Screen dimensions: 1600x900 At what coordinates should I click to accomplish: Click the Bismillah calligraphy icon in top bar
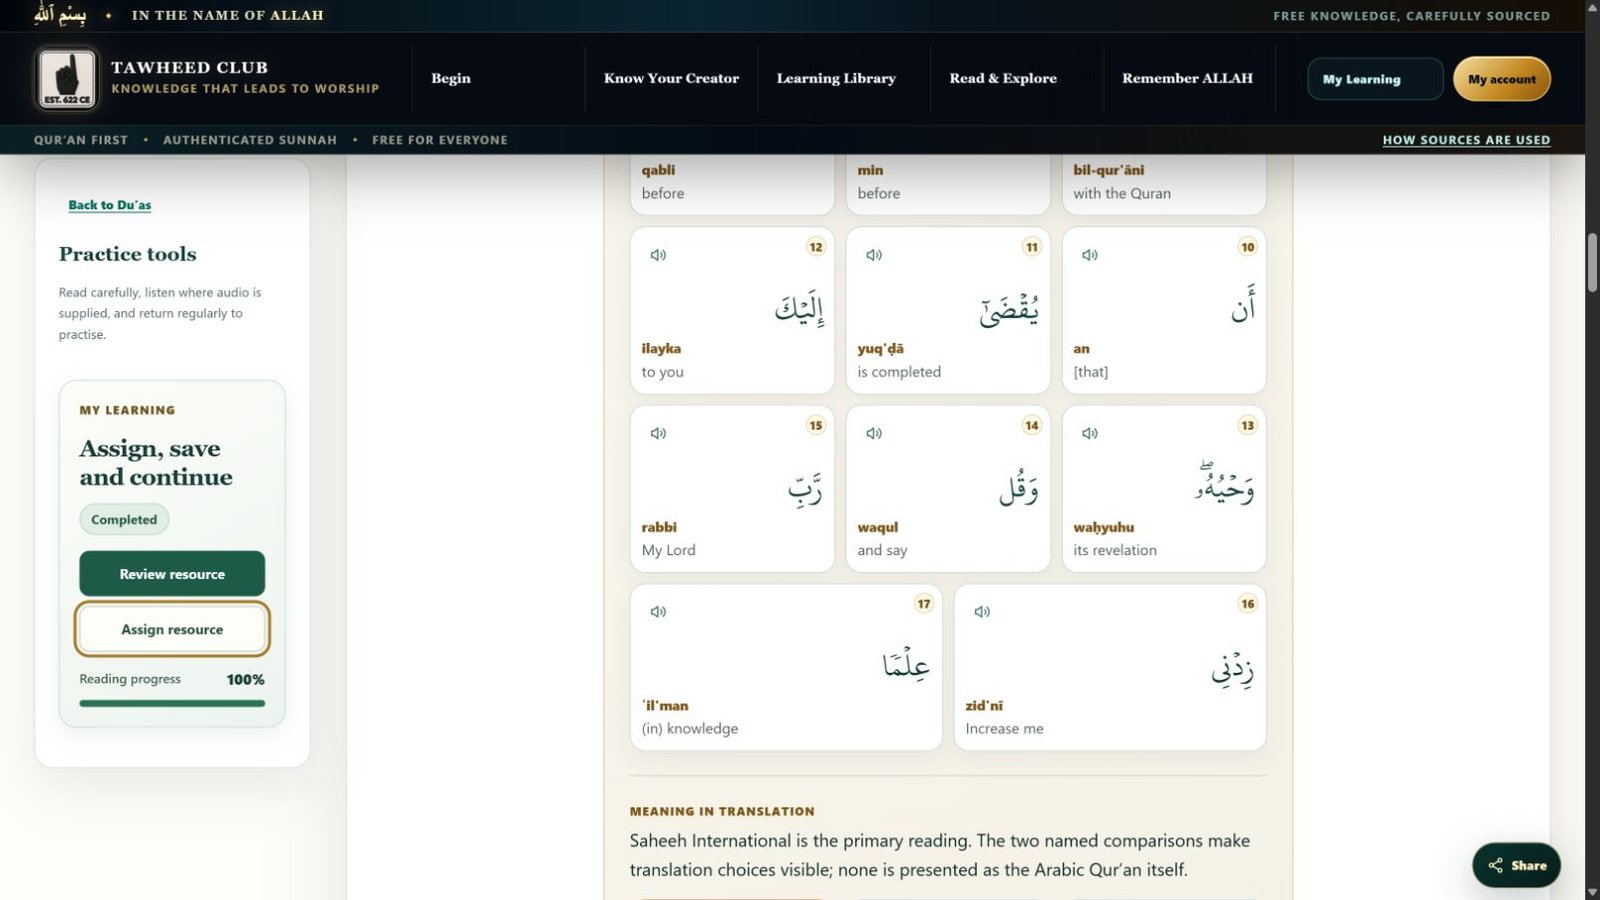[60, 15]
